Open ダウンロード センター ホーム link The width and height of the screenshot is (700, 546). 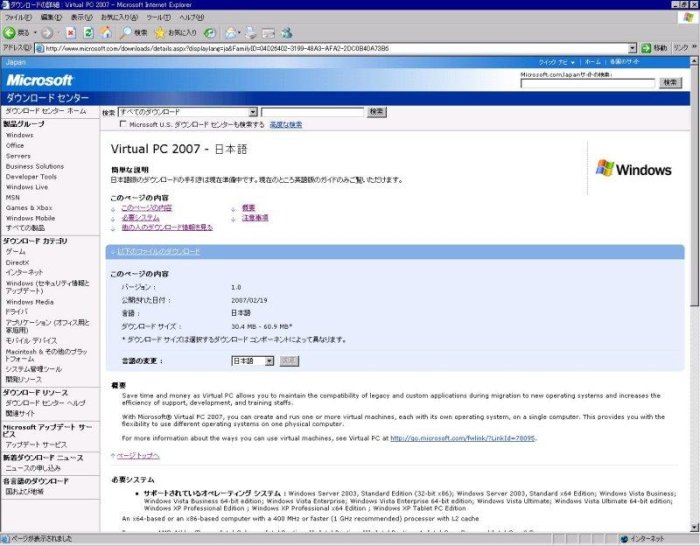(x=46, y=111)
